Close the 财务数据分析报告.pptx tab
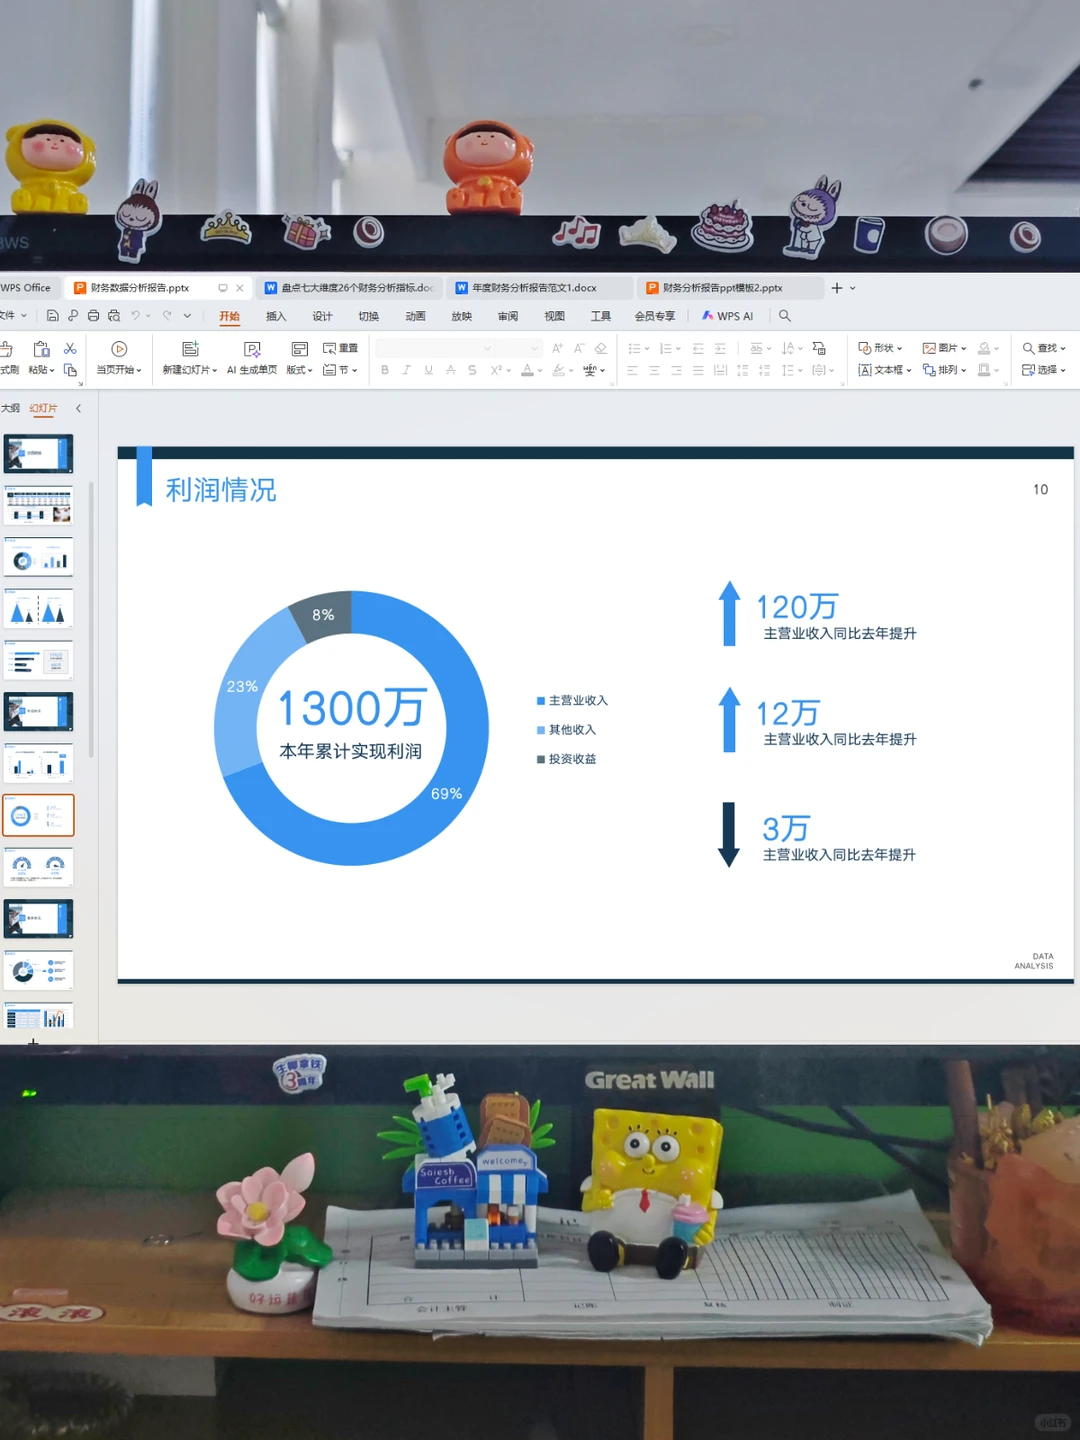 [x=240, y=288]
